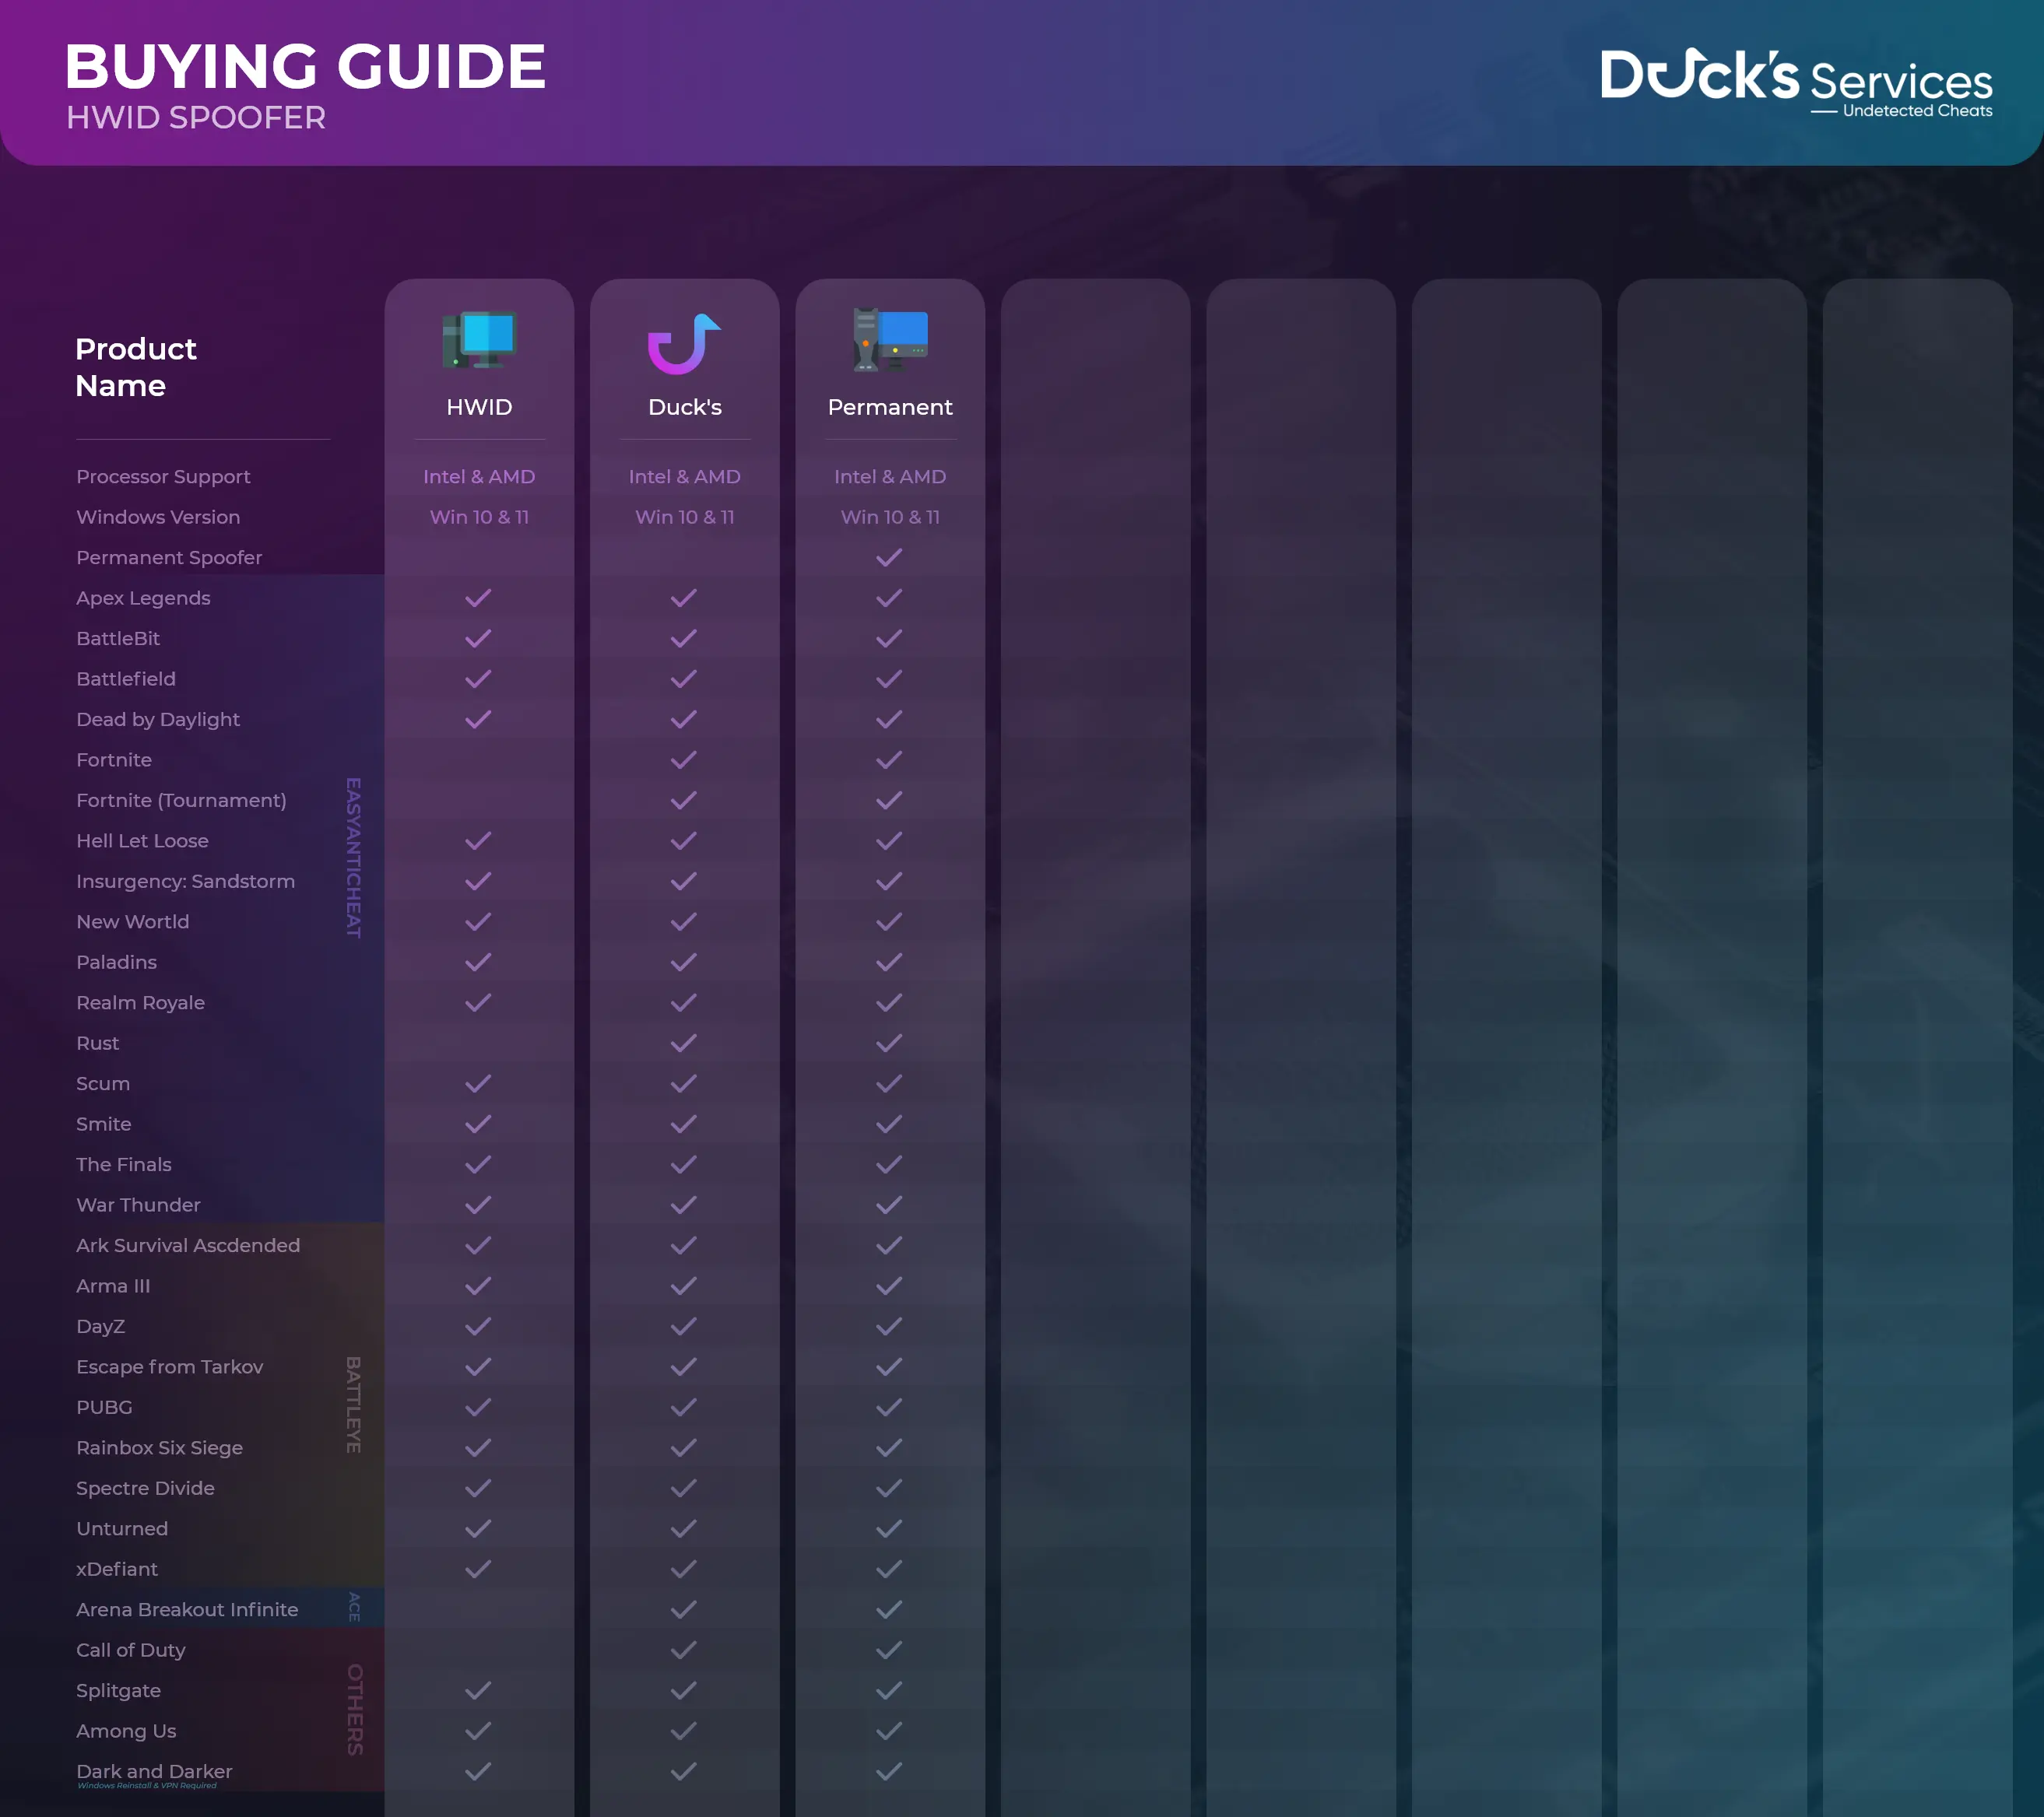Viewport: 2044px width, 1817px height.
Task: Click the Dark and Darker row label
Action: [x=154, y=1771]
